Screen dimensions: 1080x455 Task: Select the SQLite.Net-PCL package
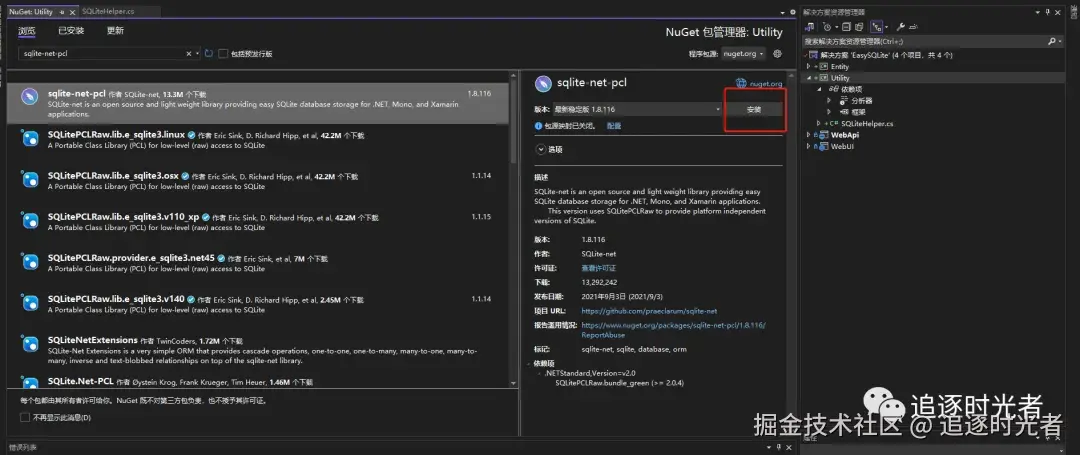click(x=258, y=381)
